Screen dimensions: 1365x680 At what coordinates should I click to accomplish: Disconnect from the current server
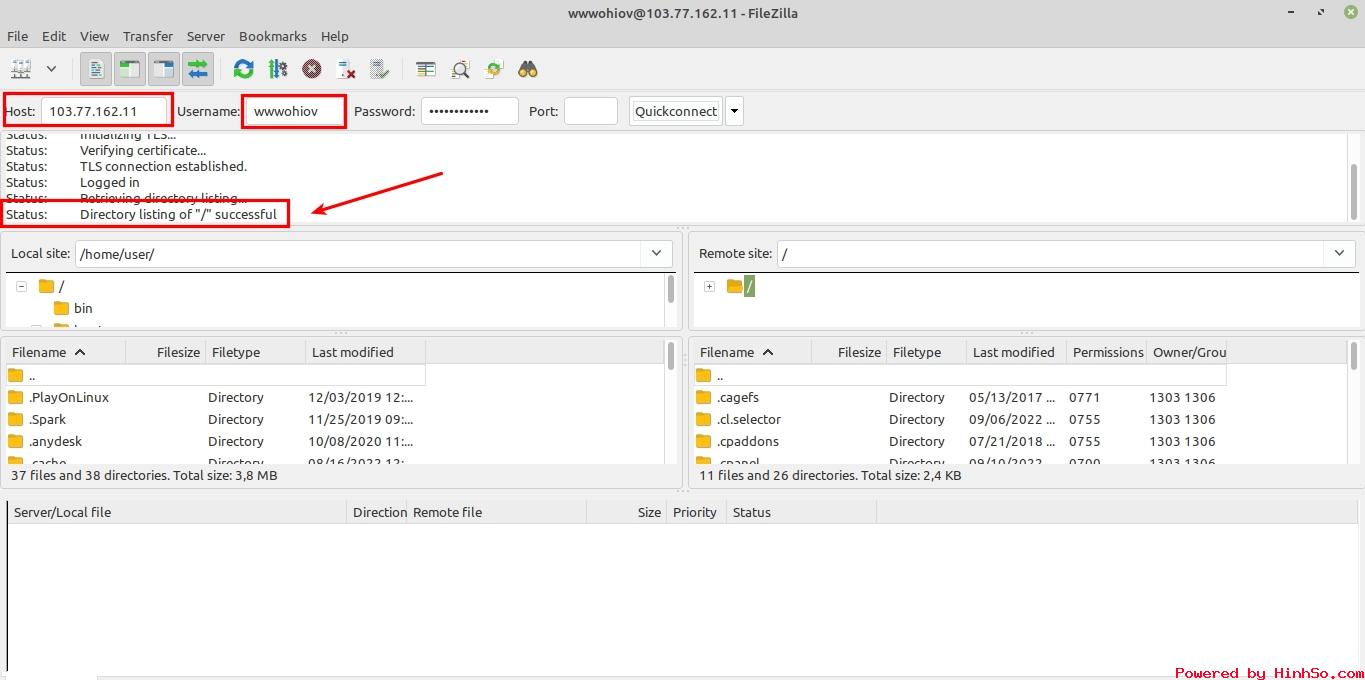(x=346, y=69)
